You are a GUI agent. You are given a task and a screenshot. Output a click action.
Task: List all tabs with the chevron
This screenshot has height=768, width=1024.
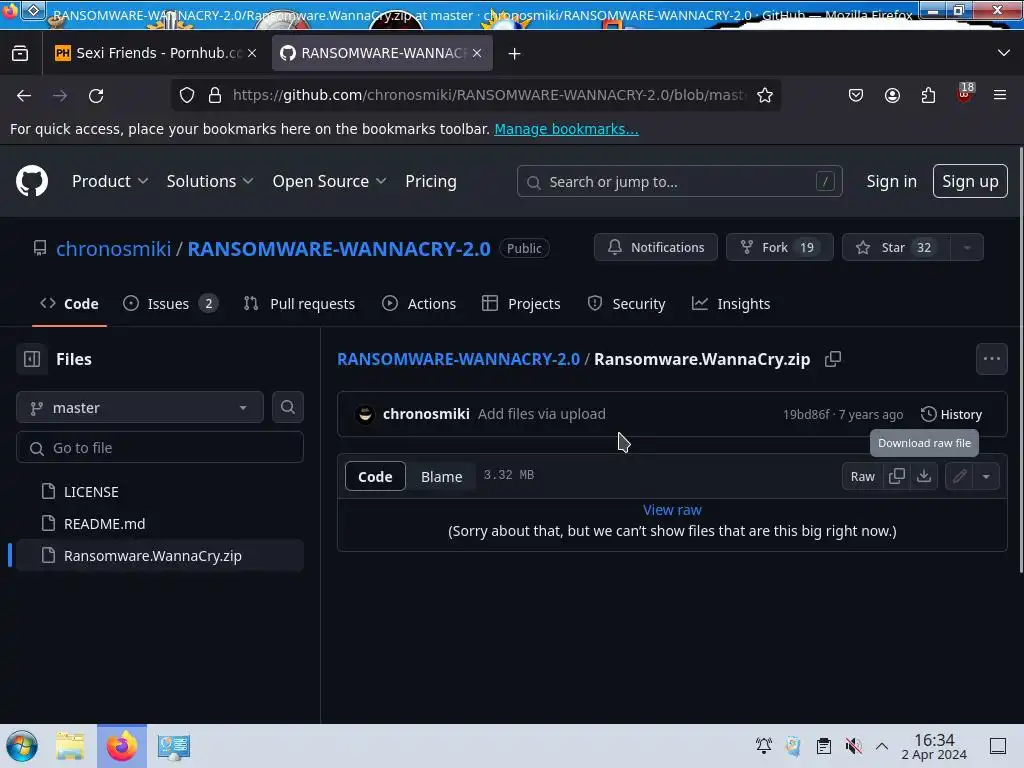coord(1004,53)
